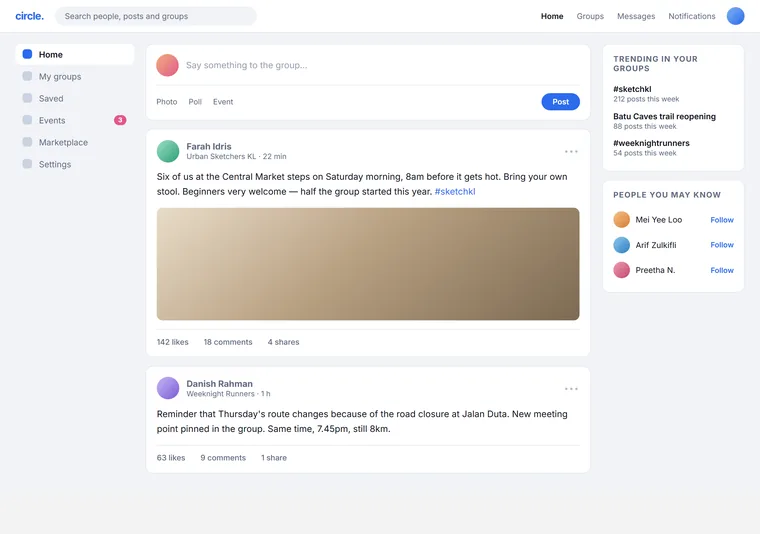This screenshot has height=534, width=760.
Task: Click '54 posts this week' text
Action: tap(645, 153)
